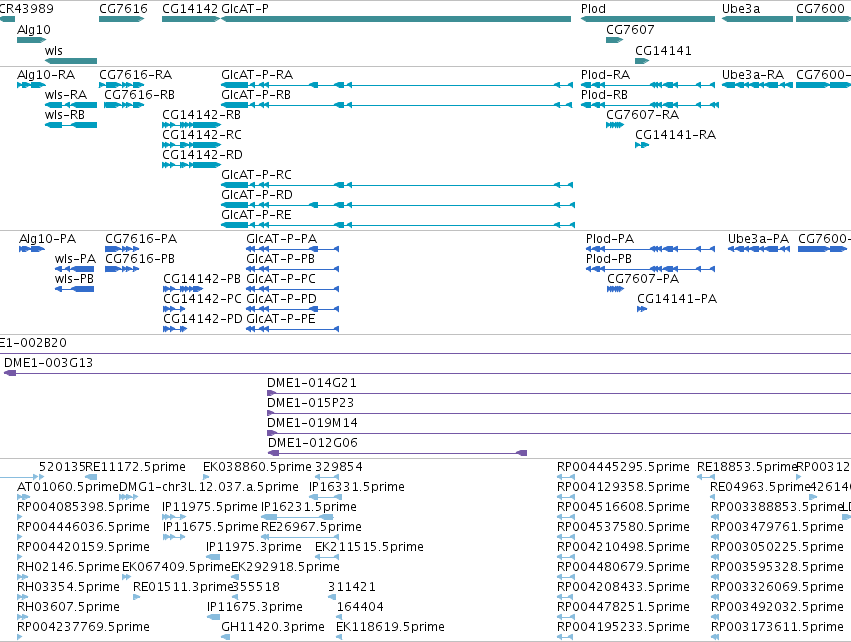
Task: Select EST IP16331.5prime
Action: [x=357, y=487]
